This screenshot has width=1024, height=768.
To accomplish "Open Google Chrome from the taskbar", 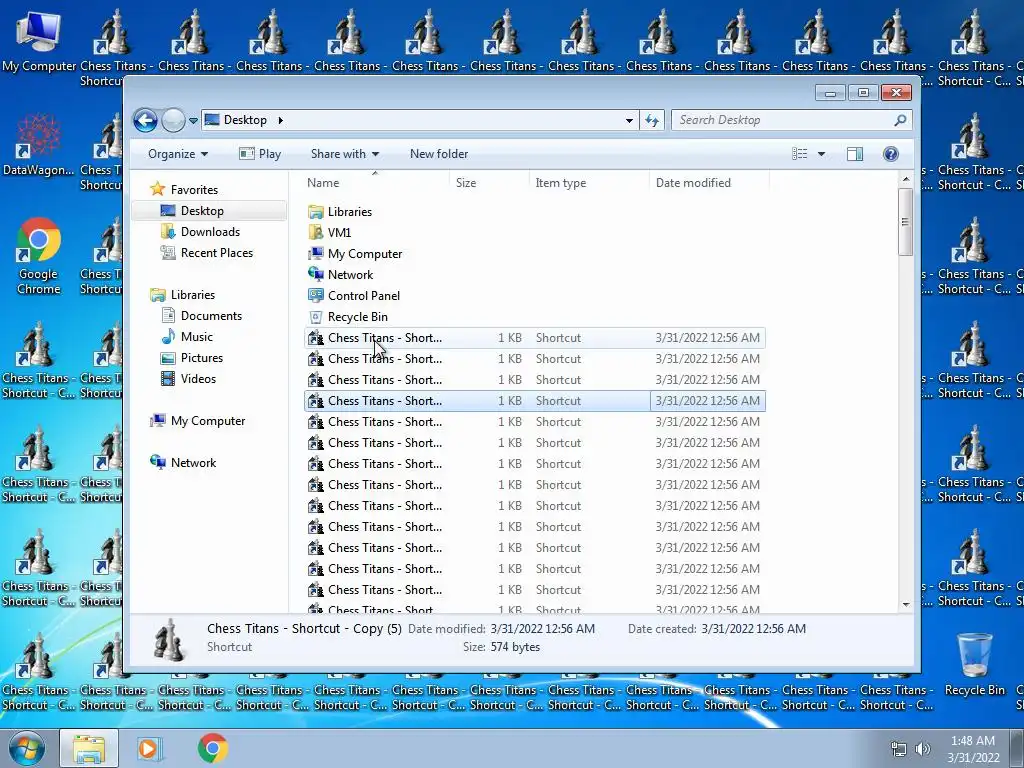I will 212,748.
